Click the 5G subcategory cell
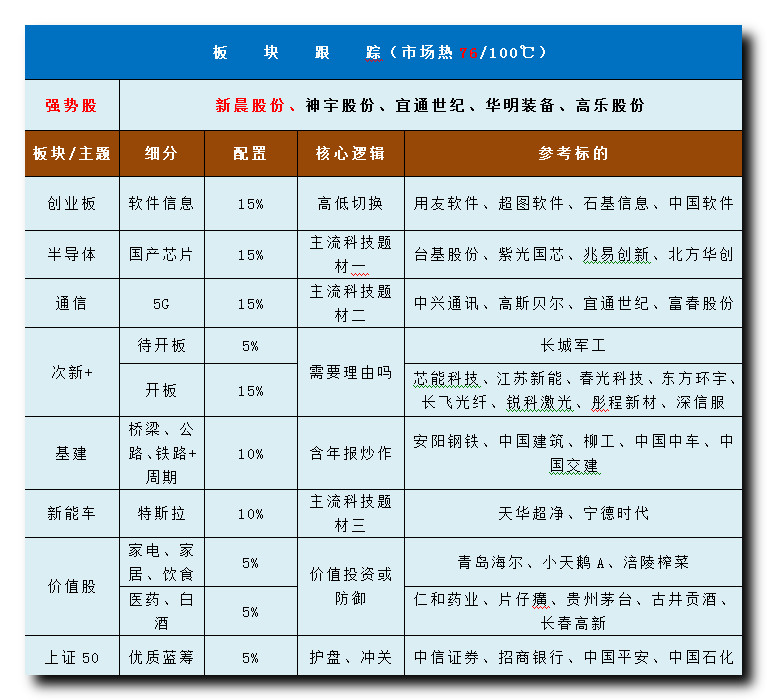 pyautogui.click(x=161, y=303)
